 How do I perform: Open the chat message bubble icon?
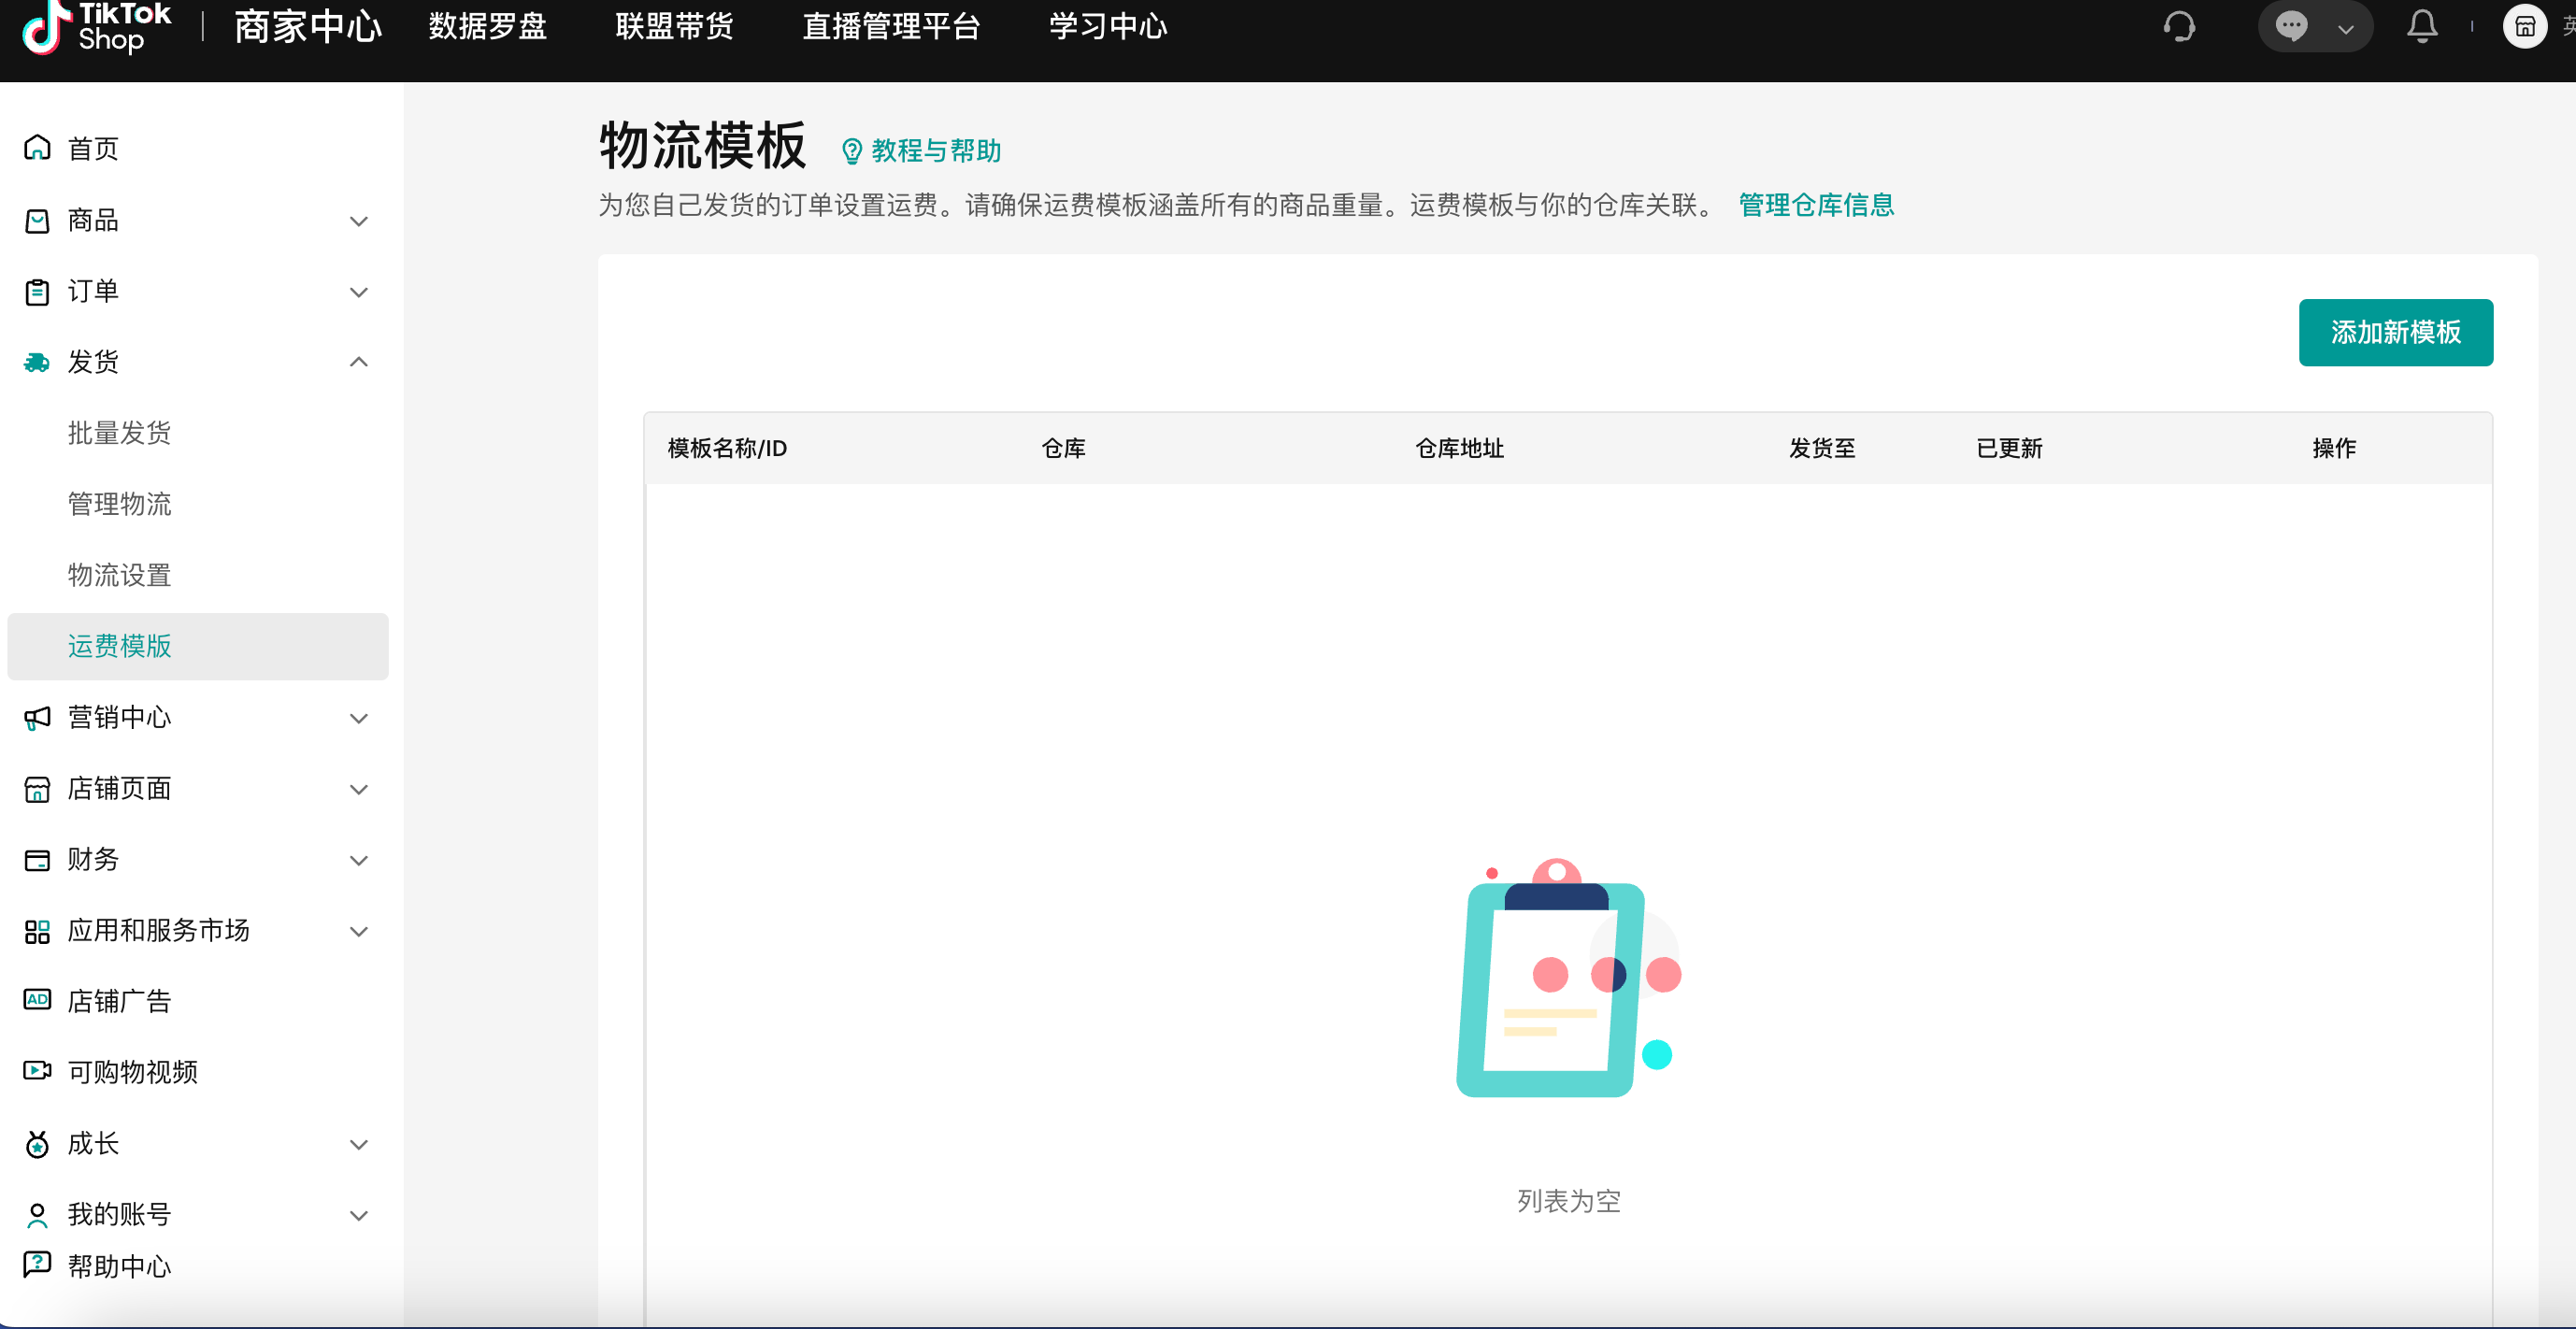click(2291, 26)
